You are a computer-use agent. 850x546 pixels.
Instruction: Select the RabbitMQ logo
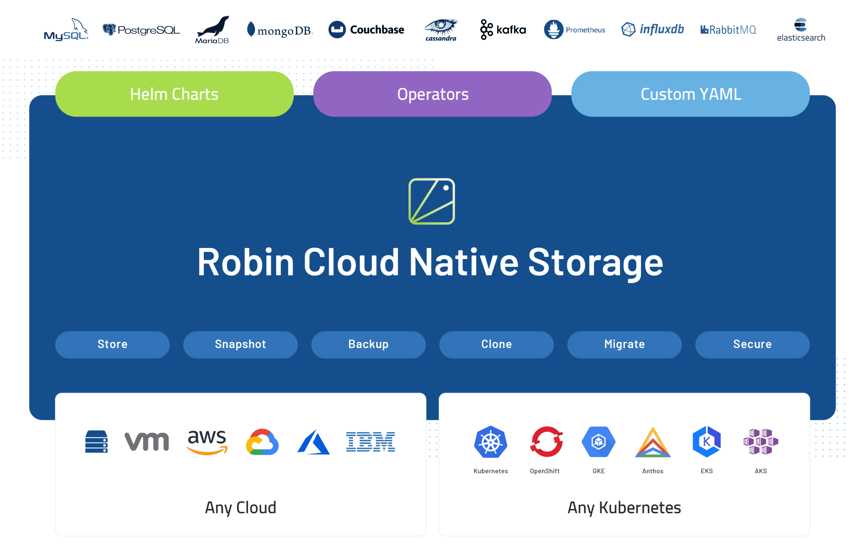pos(728,30)
